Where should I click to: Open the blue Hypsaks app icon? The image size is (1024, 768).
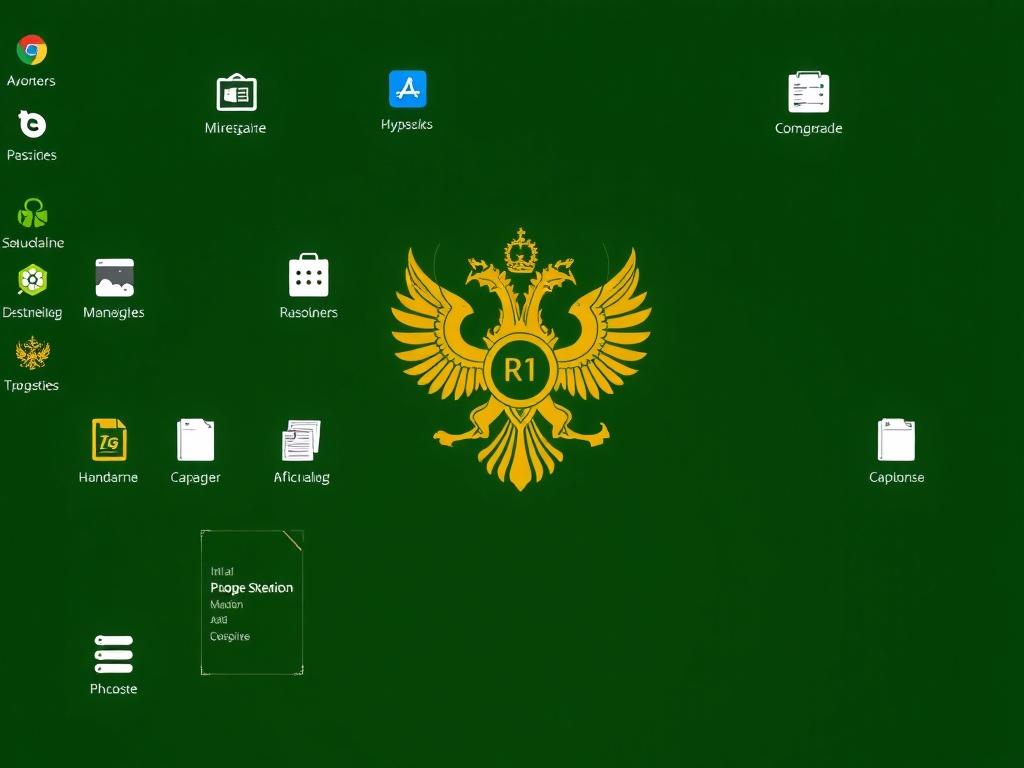click(x=407, y=90)
